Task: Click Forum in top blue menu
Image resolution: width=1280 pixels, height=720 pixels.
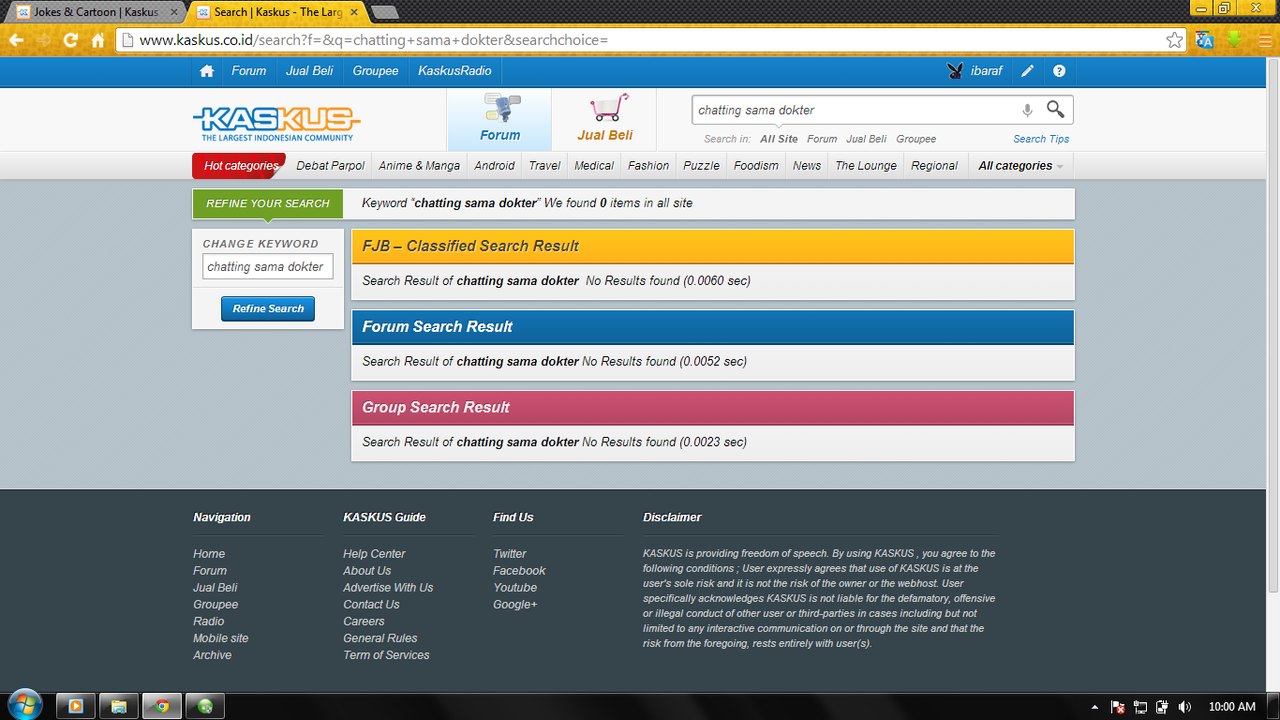Action: pyautogui.click(x=249, y=71)
